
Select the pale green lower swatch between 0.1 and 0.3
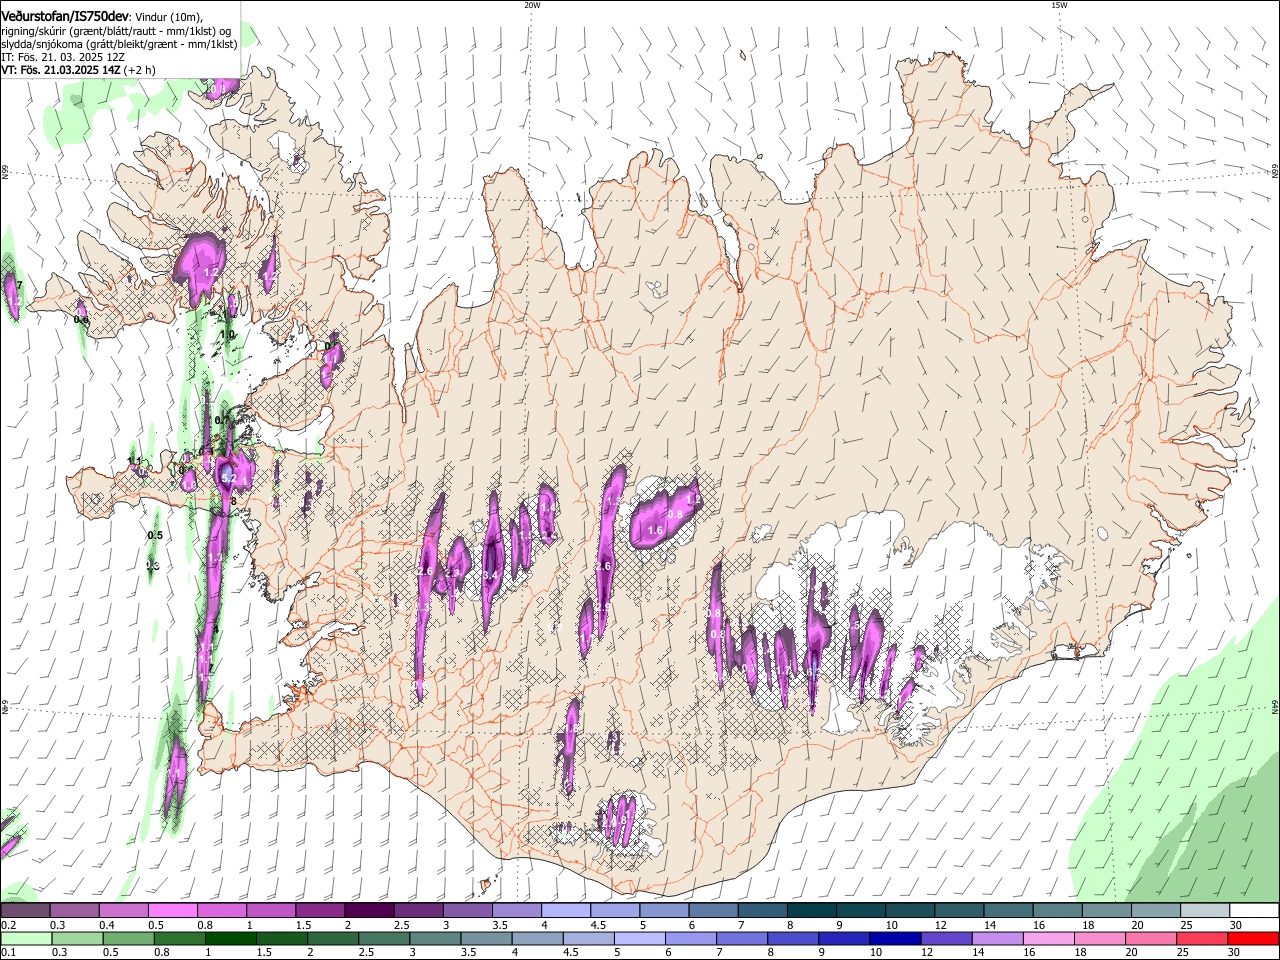25,938
